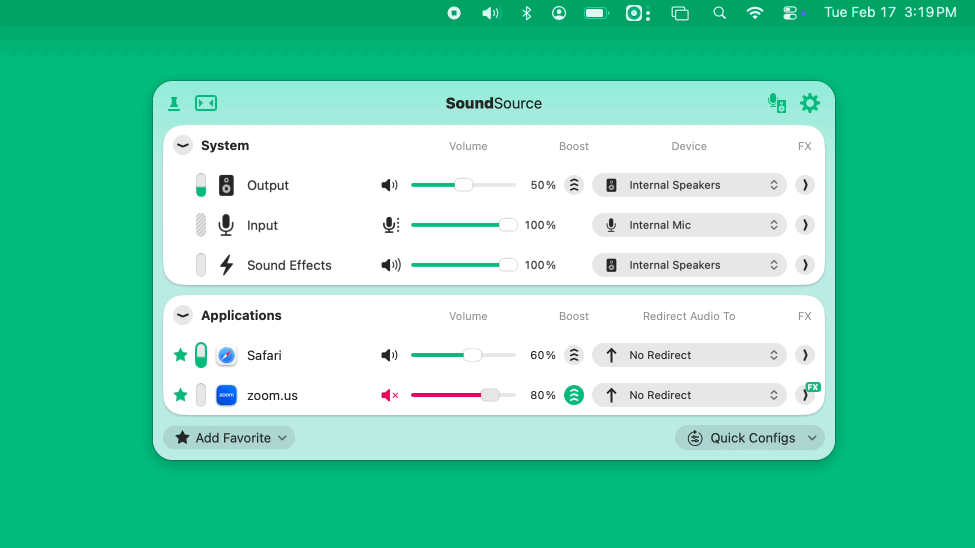The height and width of the screenshot is (548, 975).
Task: Open Safari No Redirect dropdown
Action: click(689, 355)
